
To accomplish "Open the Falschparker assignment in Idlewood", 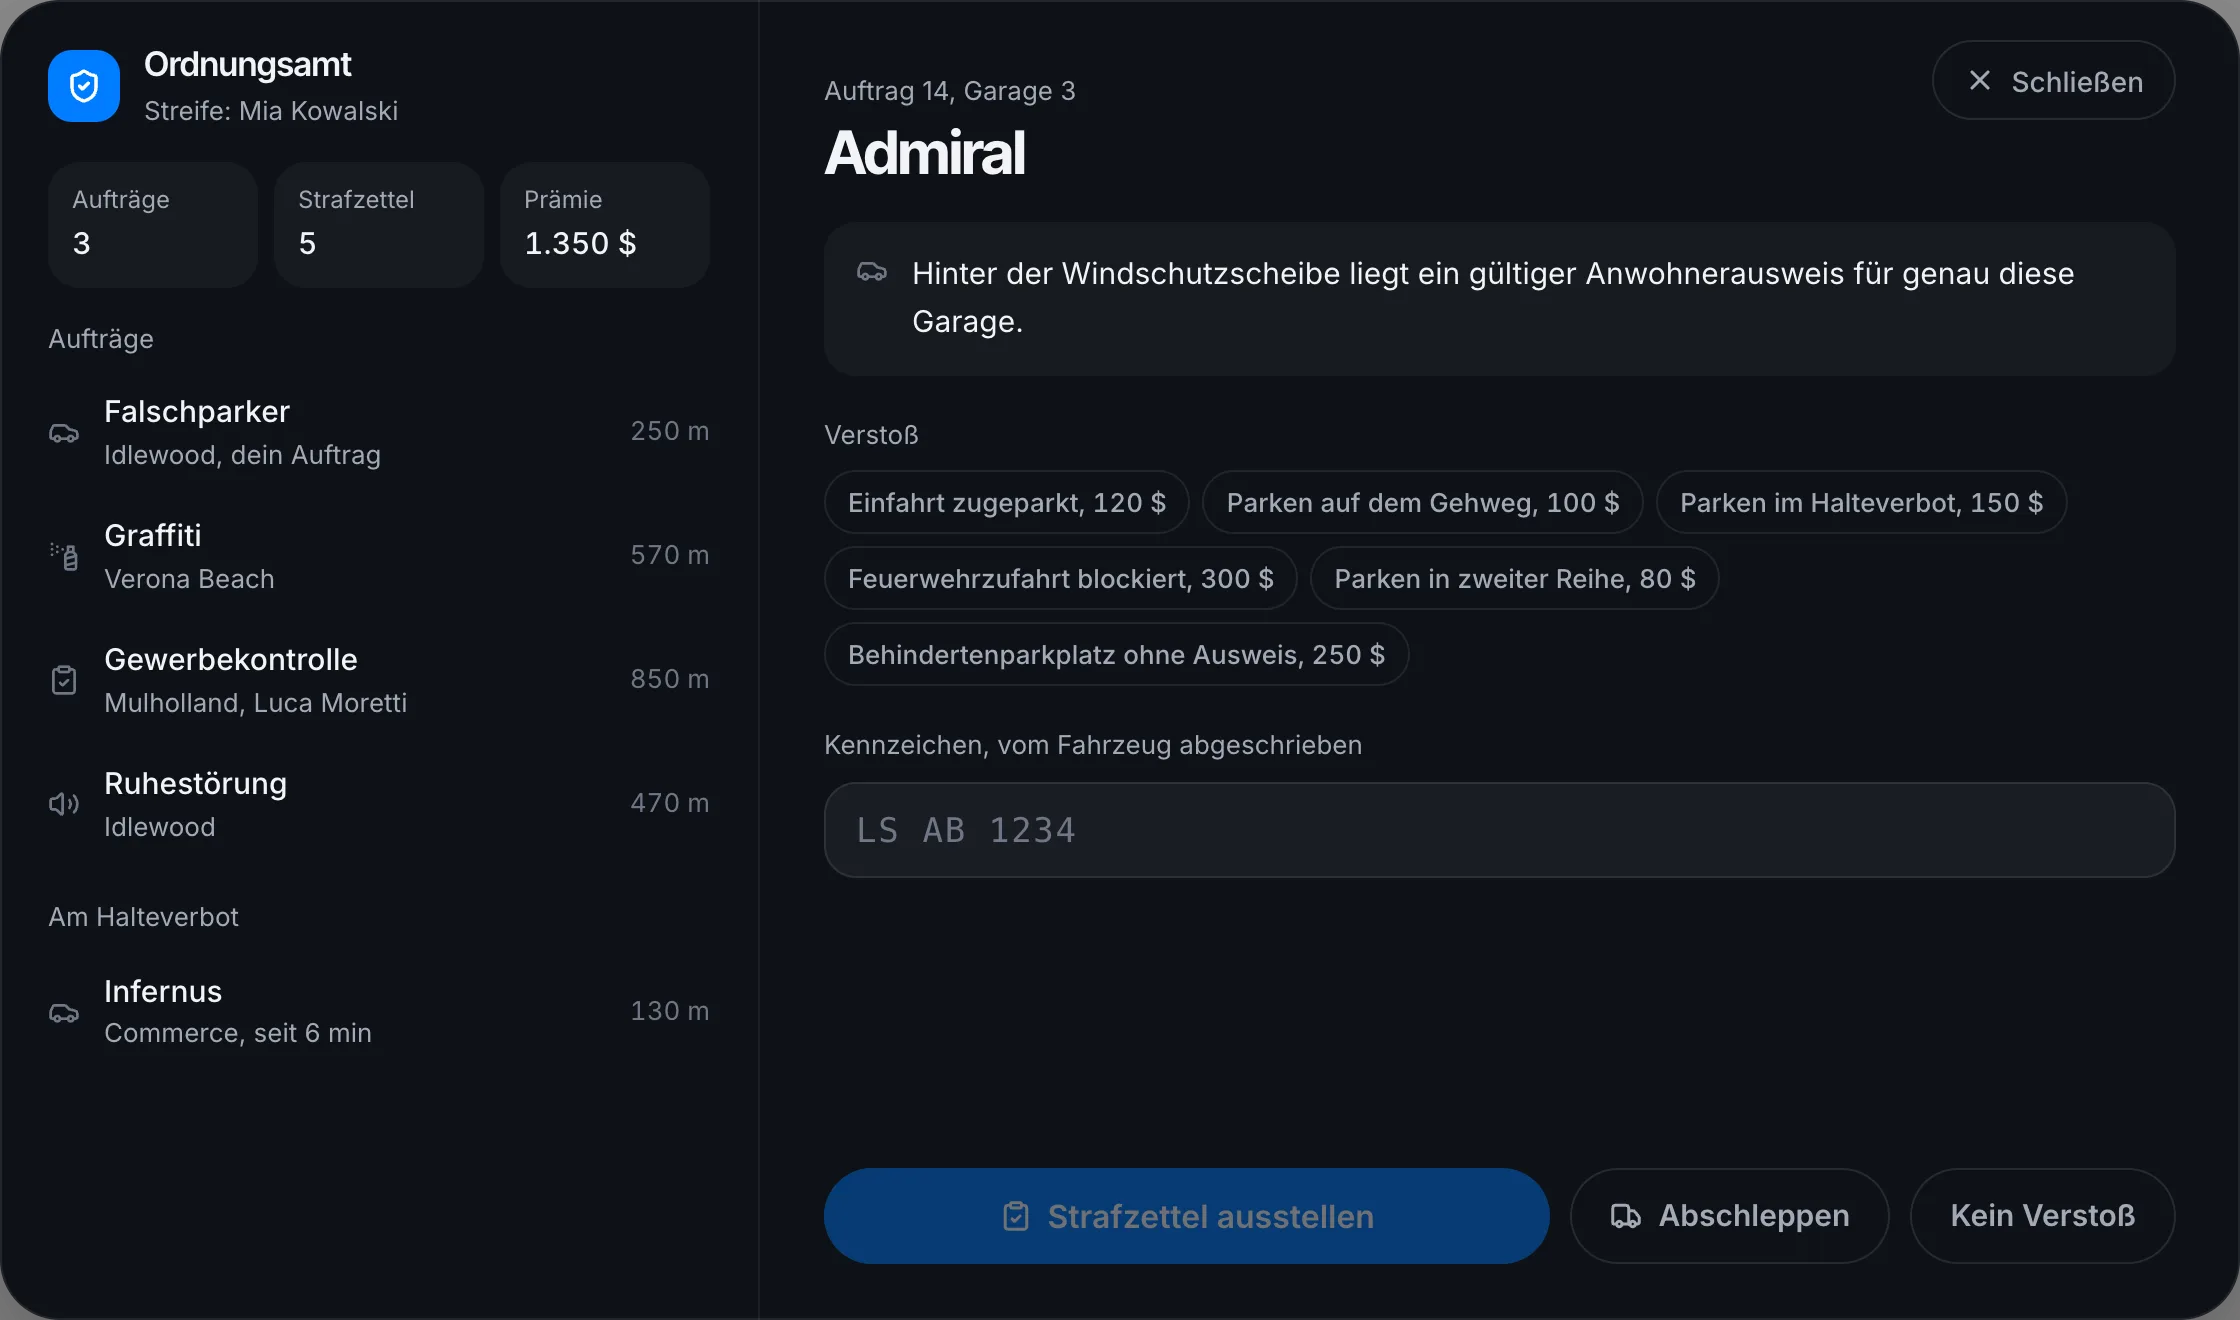I will [x=379, y=432].
